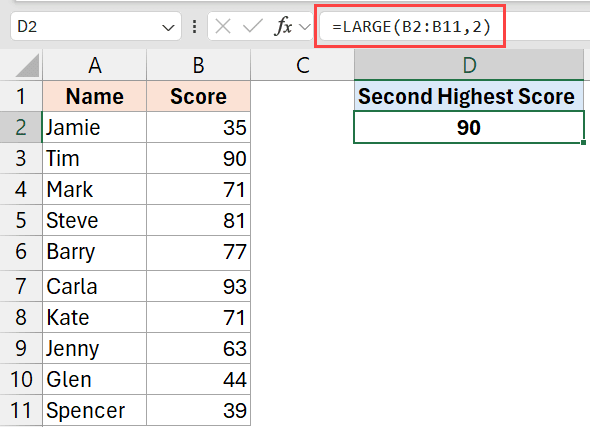Viewport: 590px width, 427px height.
Task: Click the formula bar three-dot drag handle
Action: [x=195, y=27]
